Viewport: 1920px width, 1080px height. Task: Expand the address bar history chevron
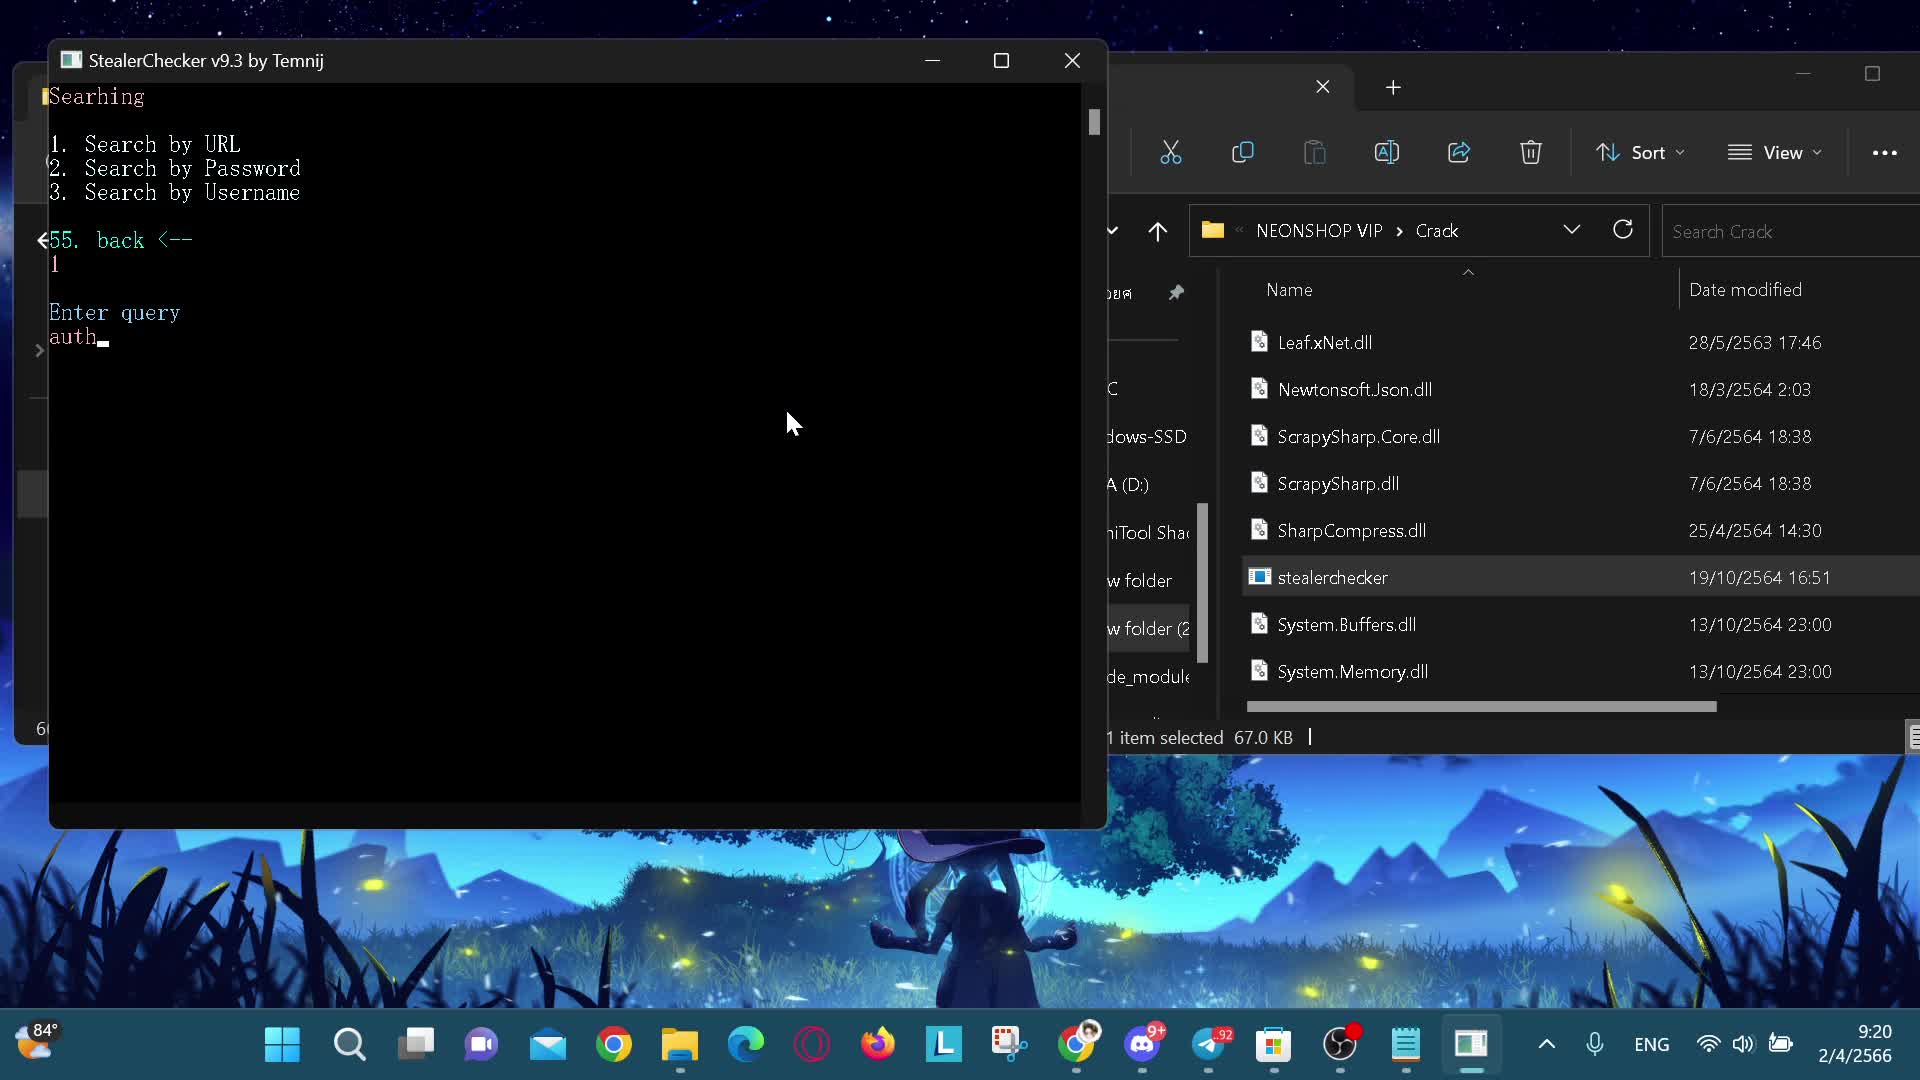coord(1571,230)
